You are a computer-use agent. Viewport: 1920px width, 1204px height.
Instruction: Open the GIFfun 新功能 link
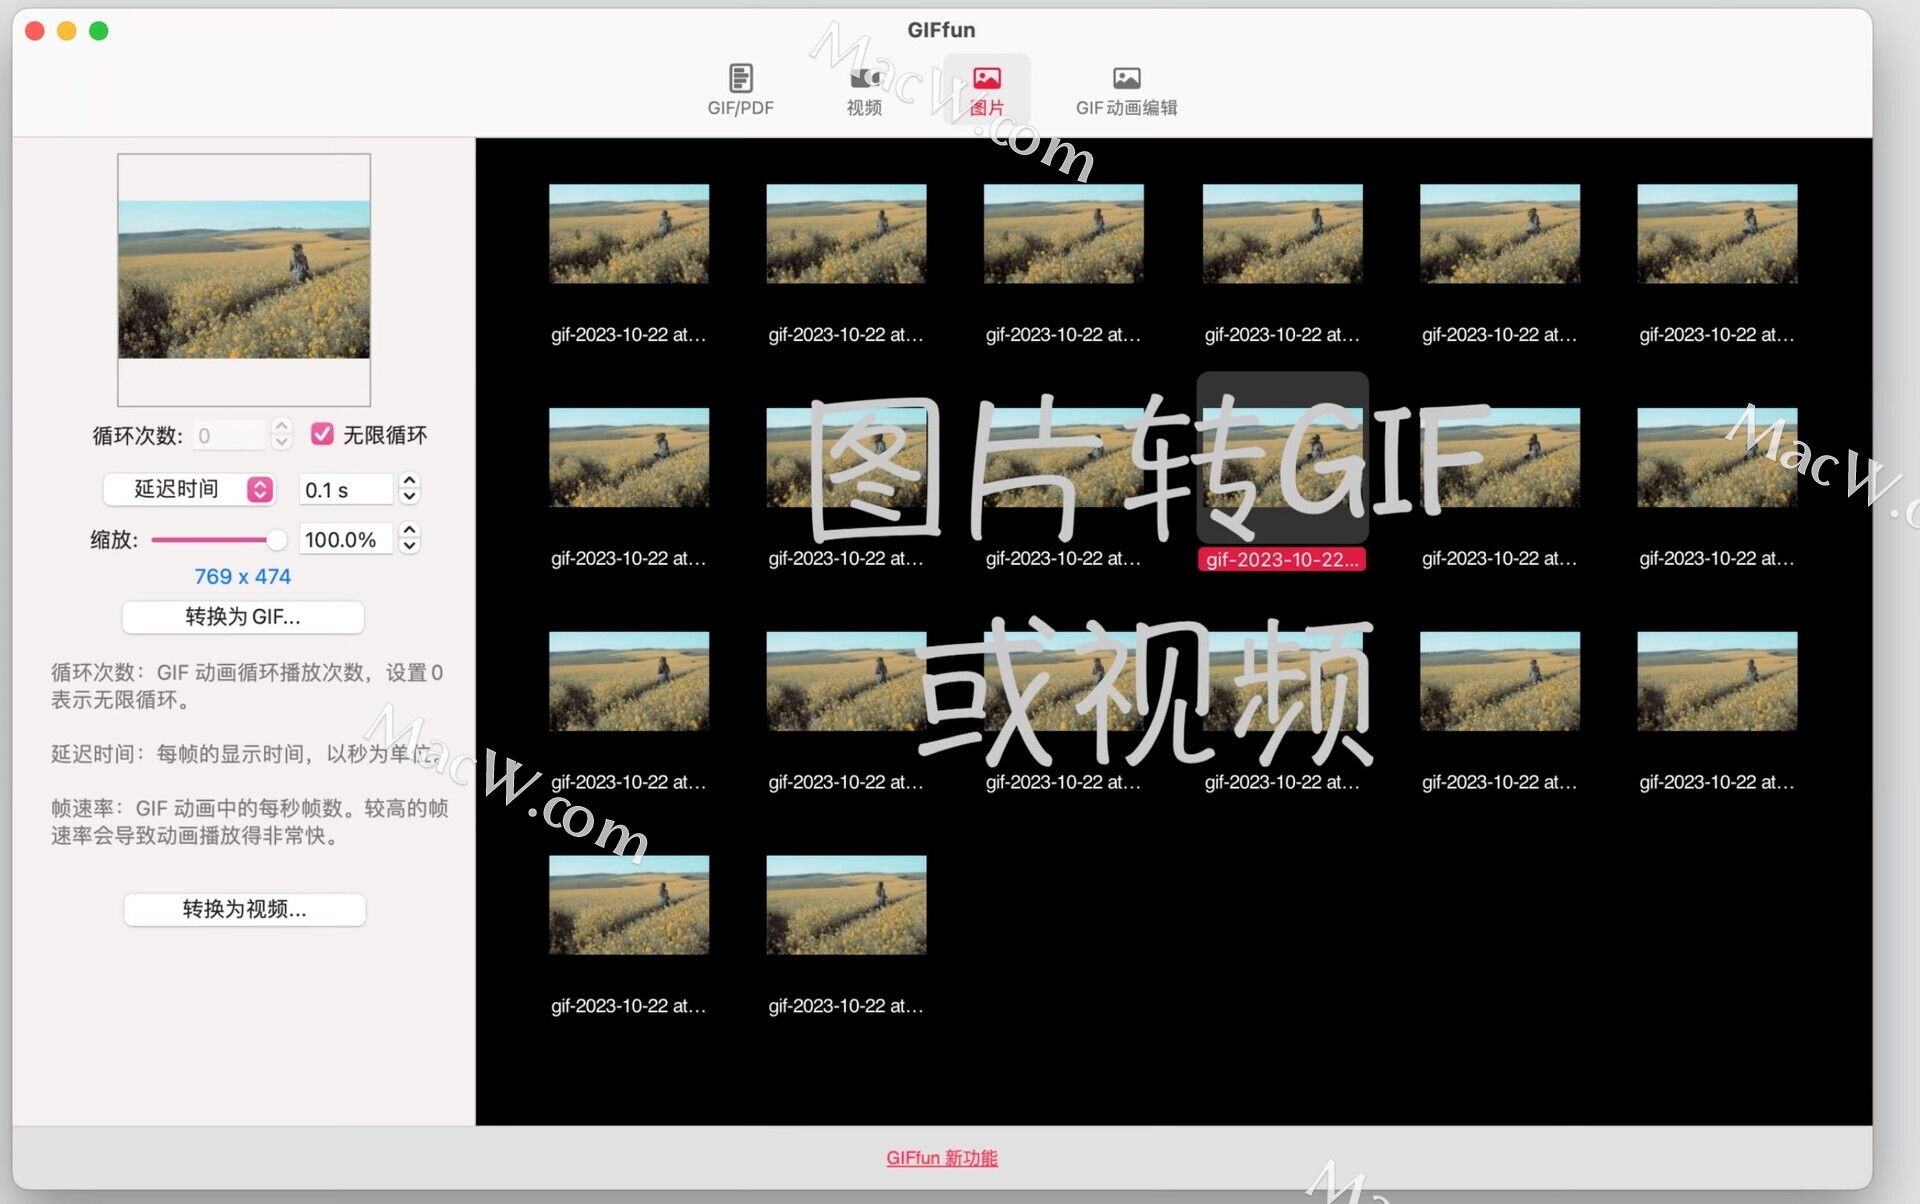click(x=942, y=1158)
